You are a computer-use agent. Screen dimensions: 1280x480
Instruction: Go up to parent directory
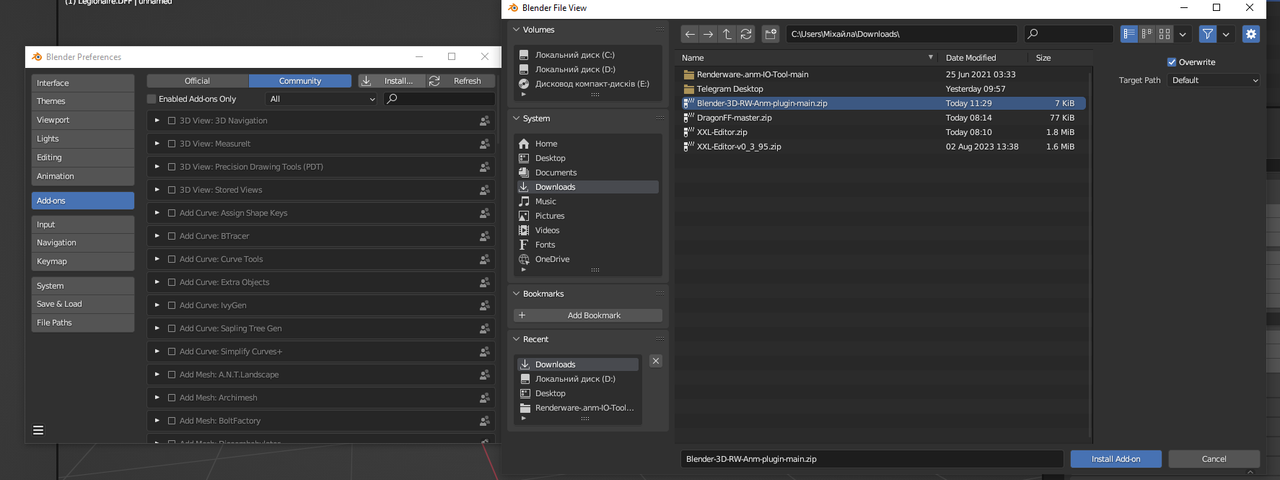point(727,34)
